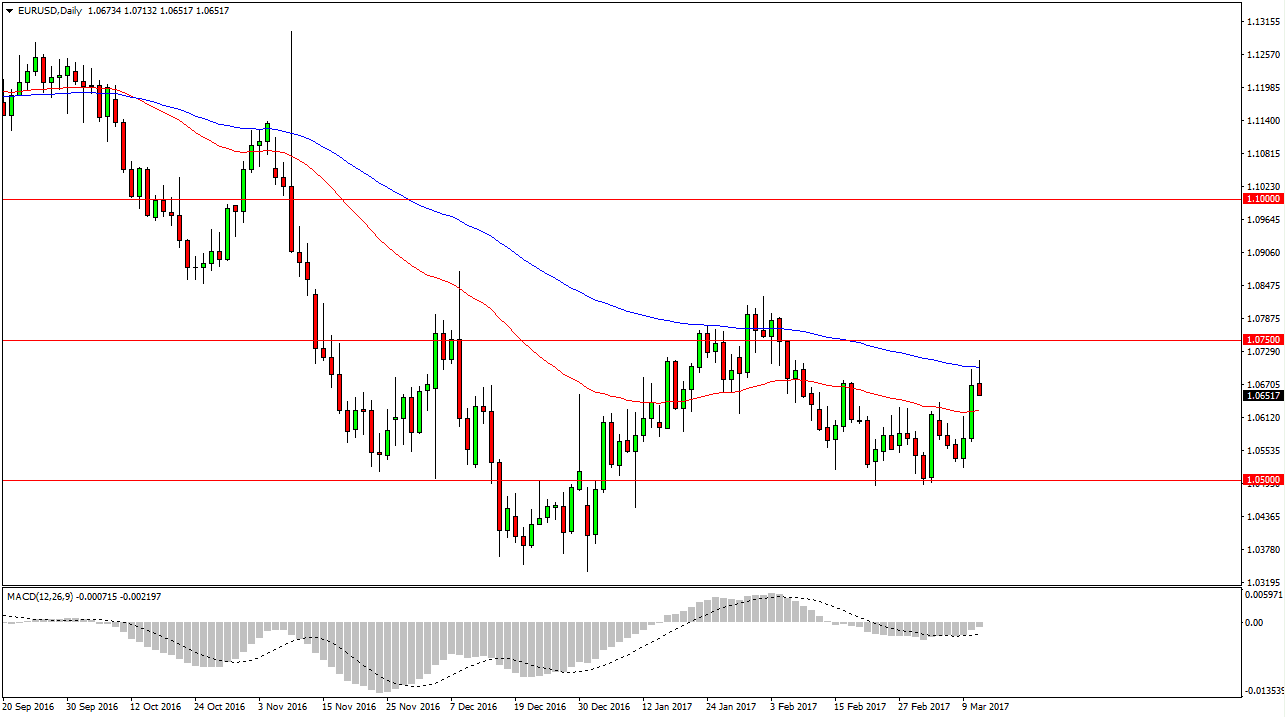The width and height of the screenshot is (1285, 717).
Task: Click the 20 Sep 2016 date label
Action: coord(30,706)
